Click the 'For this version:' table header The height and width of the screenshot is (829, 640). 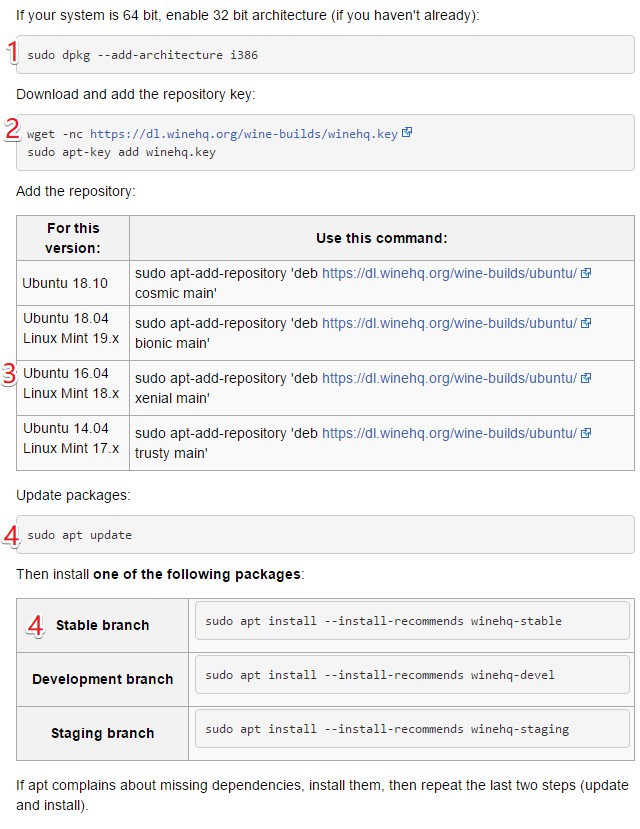click(x=73, y=238)
